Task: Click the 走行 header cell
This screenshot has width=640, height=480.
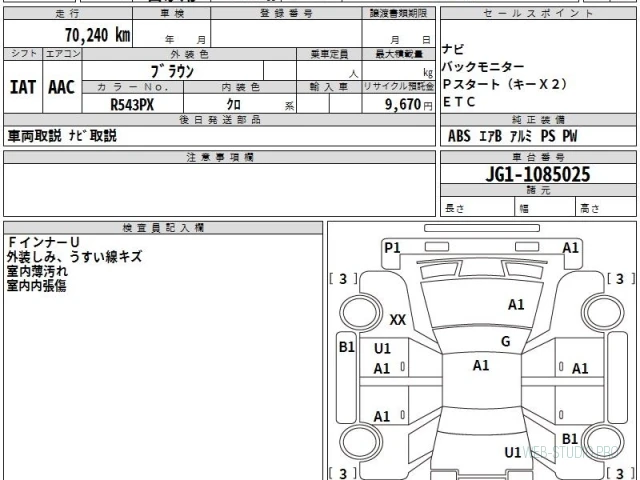Action: [x=68, y=13]
